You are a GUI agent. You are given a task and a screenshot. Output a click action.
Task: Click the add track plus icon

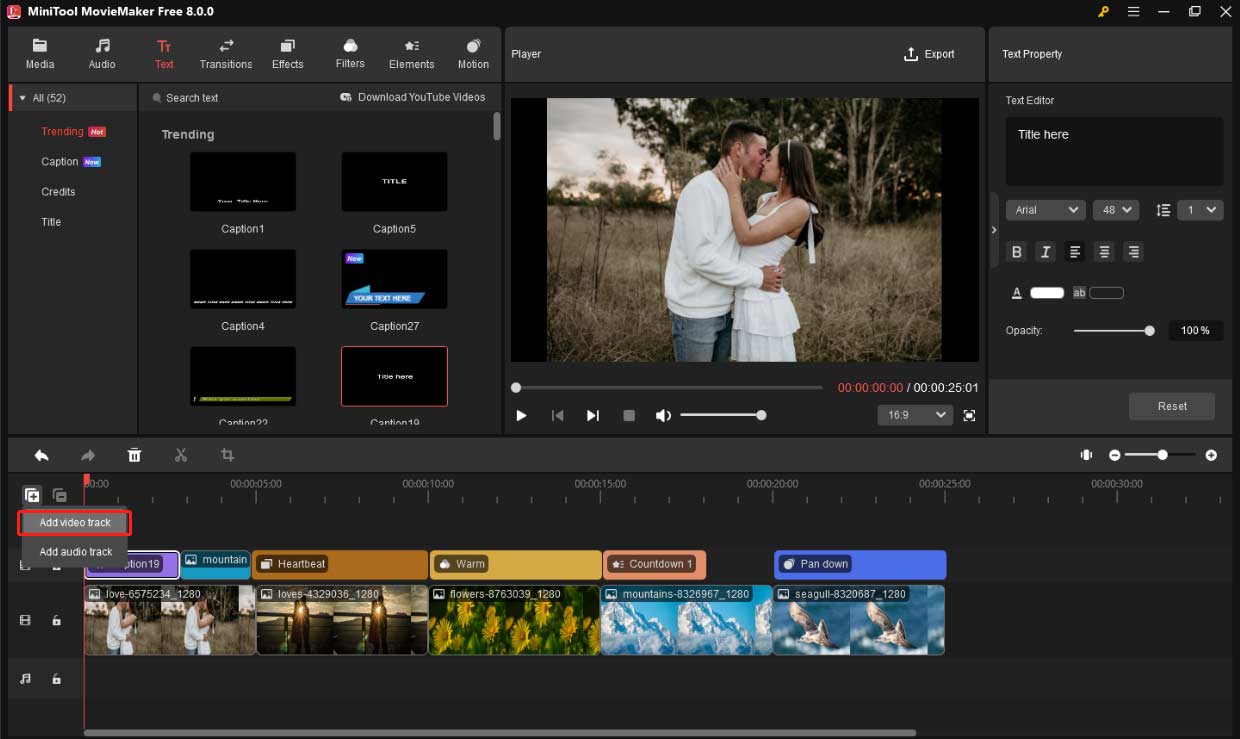32,495
